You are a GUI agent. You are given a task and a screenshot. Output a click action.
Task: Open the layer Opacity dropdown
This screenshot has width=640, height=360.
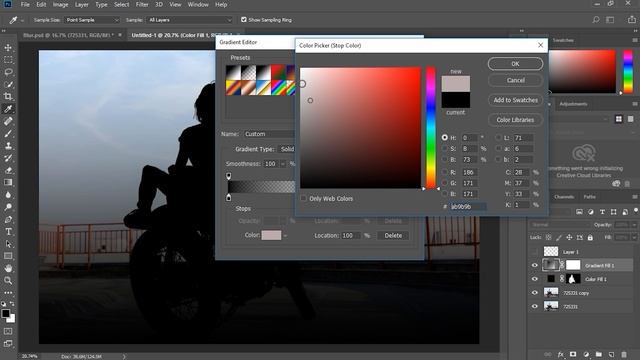(634, 225)
